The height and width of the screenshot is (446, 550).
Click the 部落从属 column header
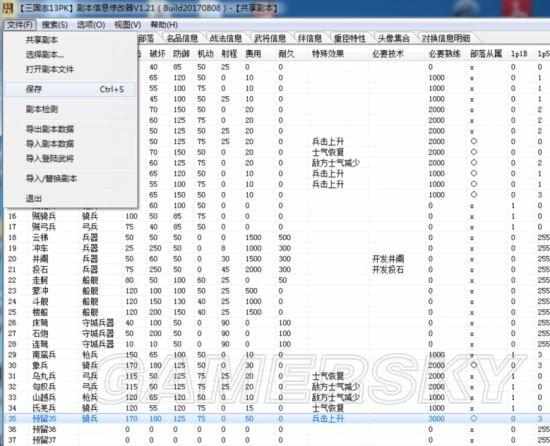(486, 54)
